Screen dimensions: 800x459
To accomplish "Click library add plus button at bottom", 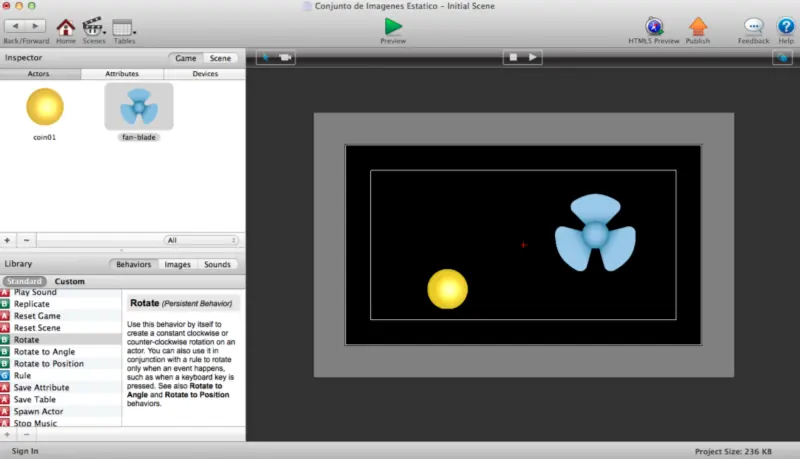I will (7, 435).
